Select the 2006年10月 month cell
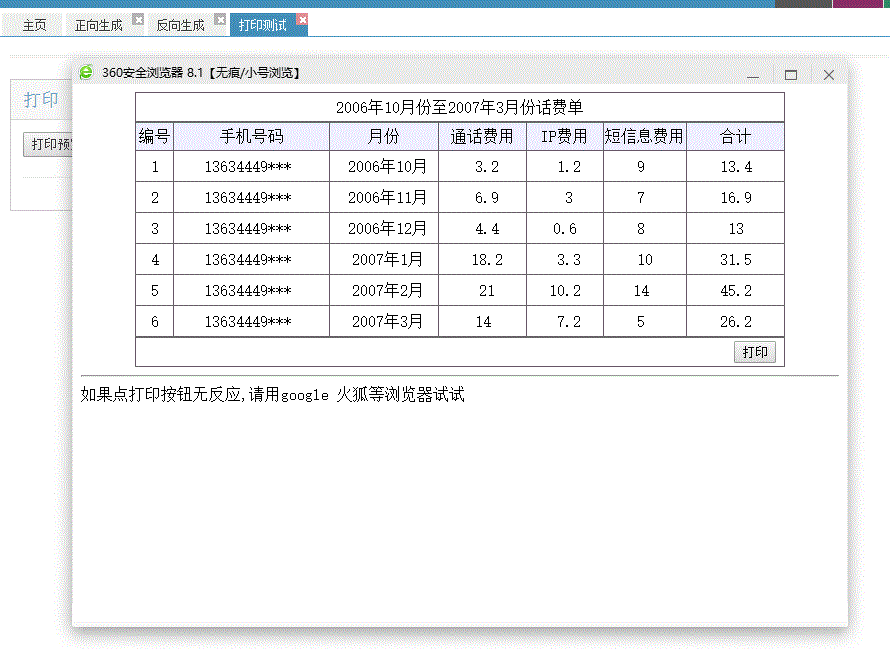 (384, 166)
